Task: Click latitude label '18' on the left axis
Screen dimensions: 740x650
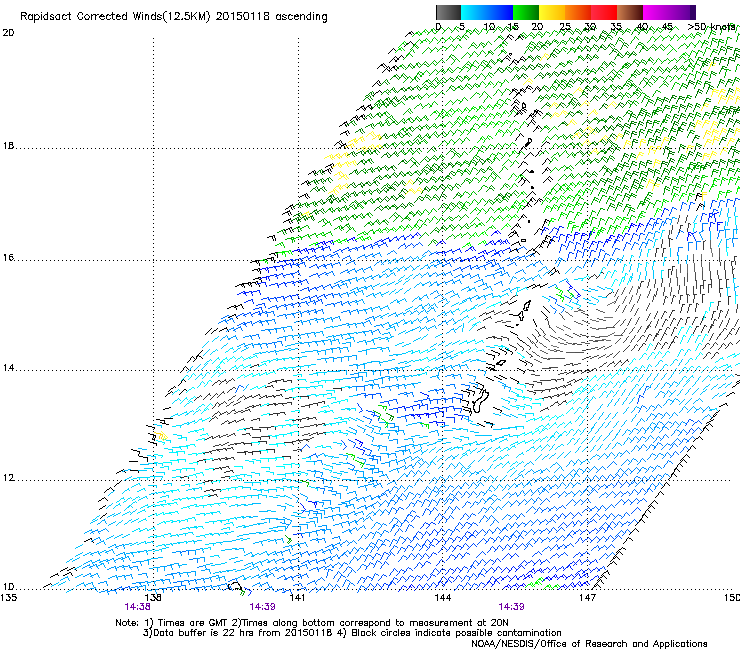Action: pyautogui.click(x=8, y=146)
